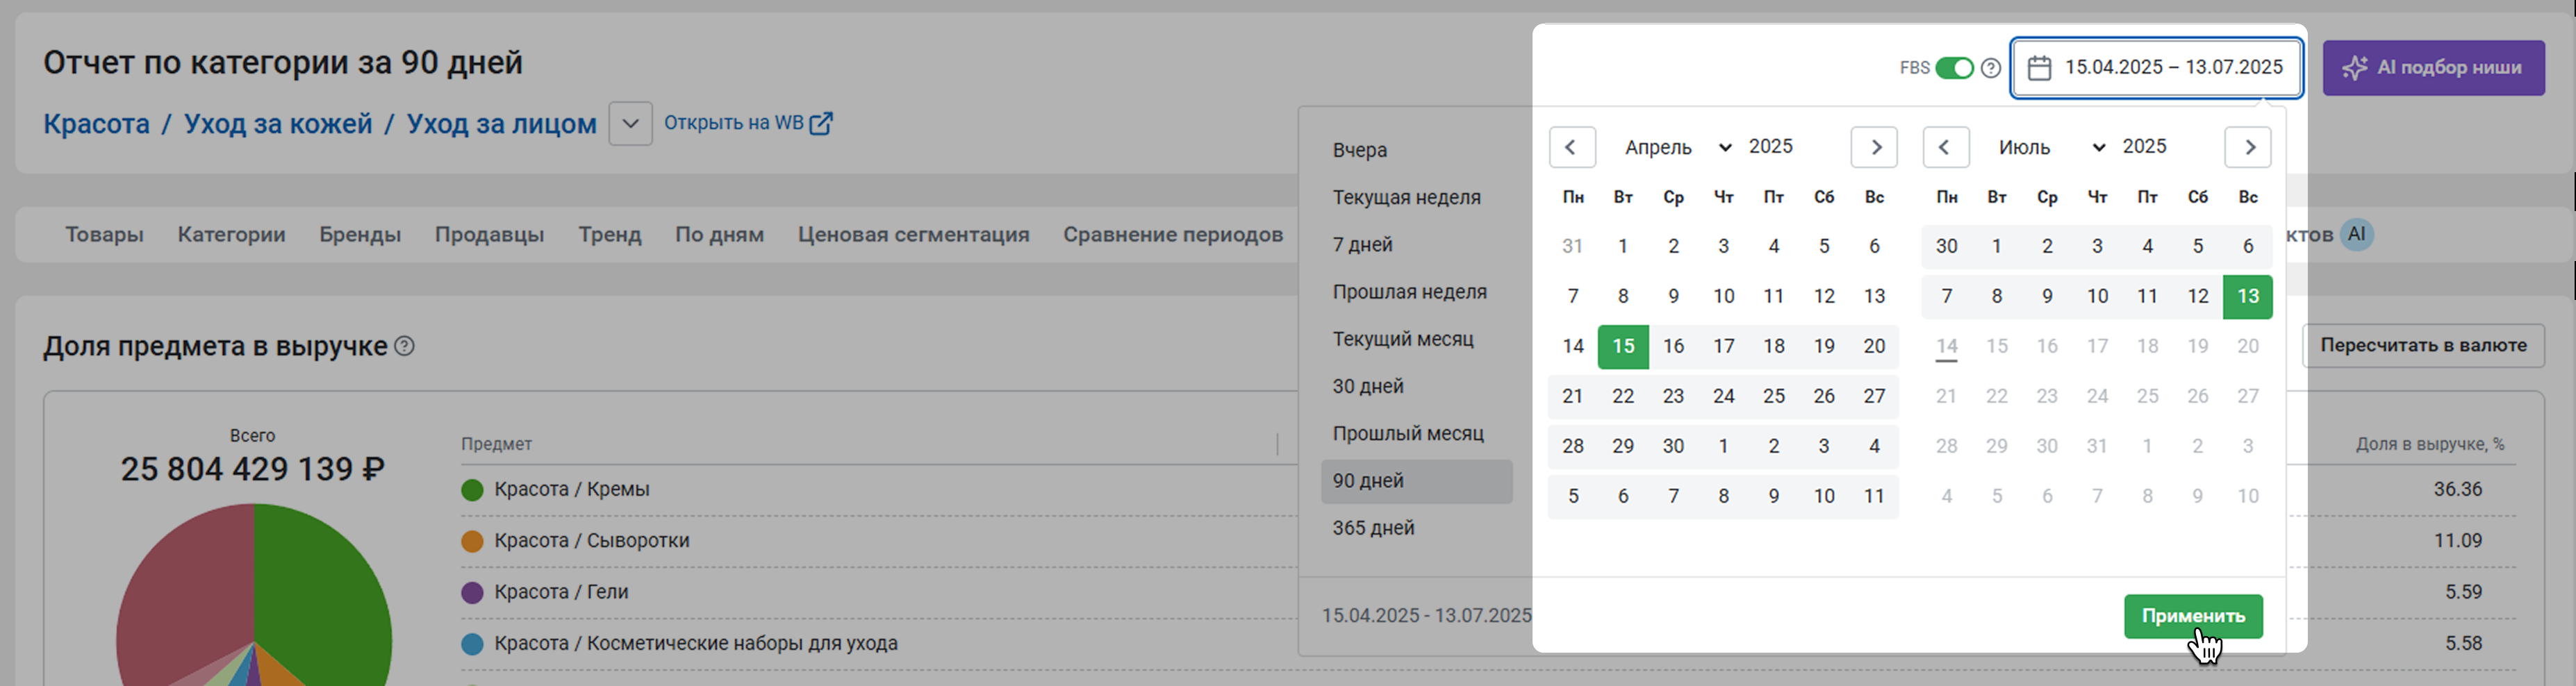Screen dimensions: 2576x686
Task: Switch to the Категории tab
Action: pos(231,234)
